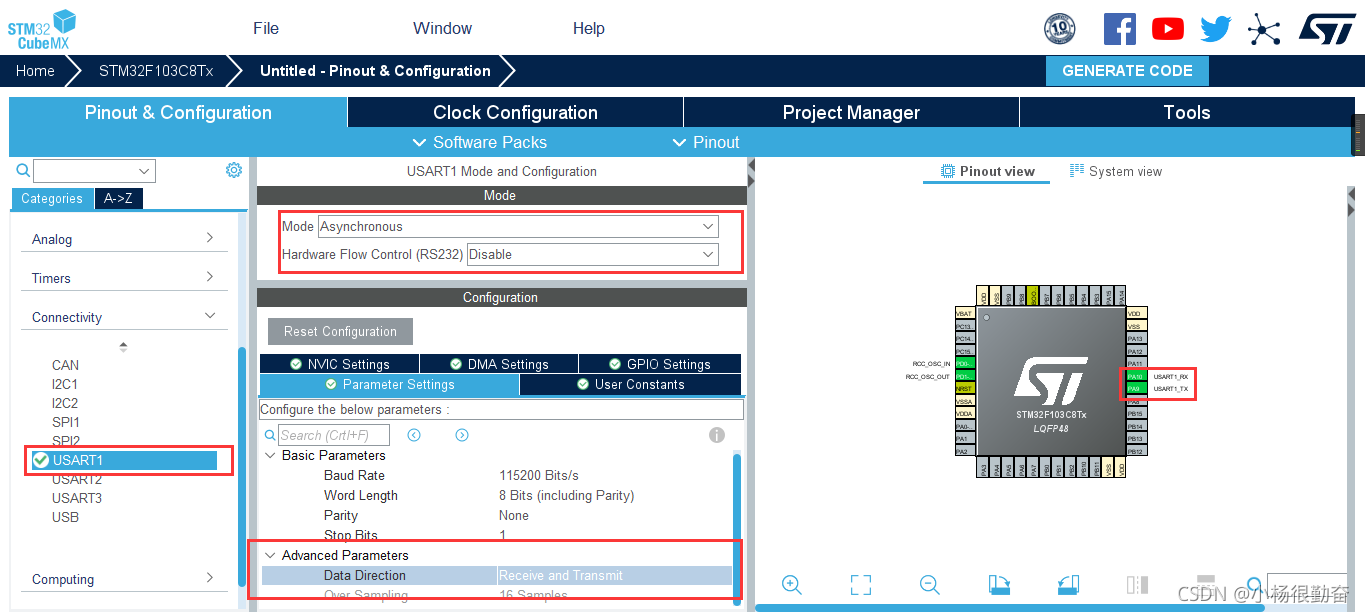The image size is (1365, 612).
Task: Select USART1 peripheral in list
Action: (x=123, y=460)
